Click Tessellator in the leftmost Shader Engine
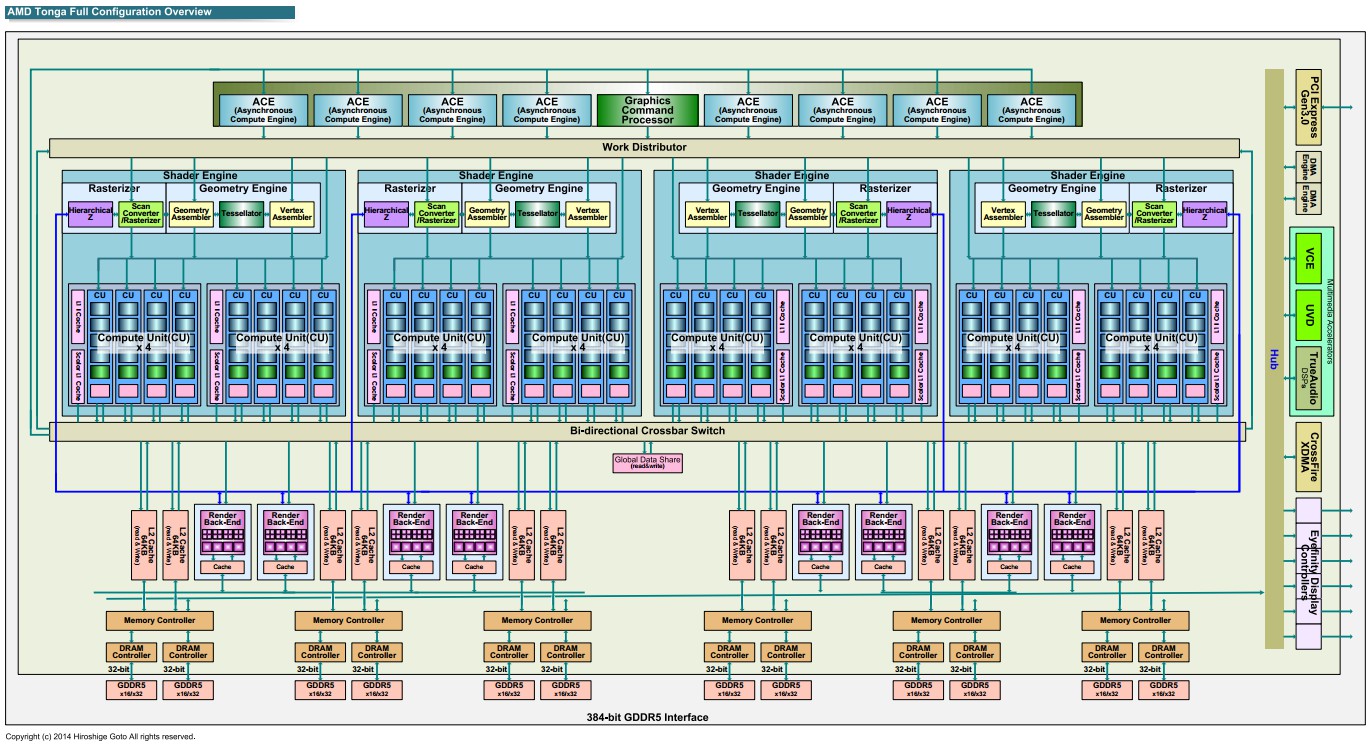The height and width of the screenshot is (745, 1370). pos(241,214)
